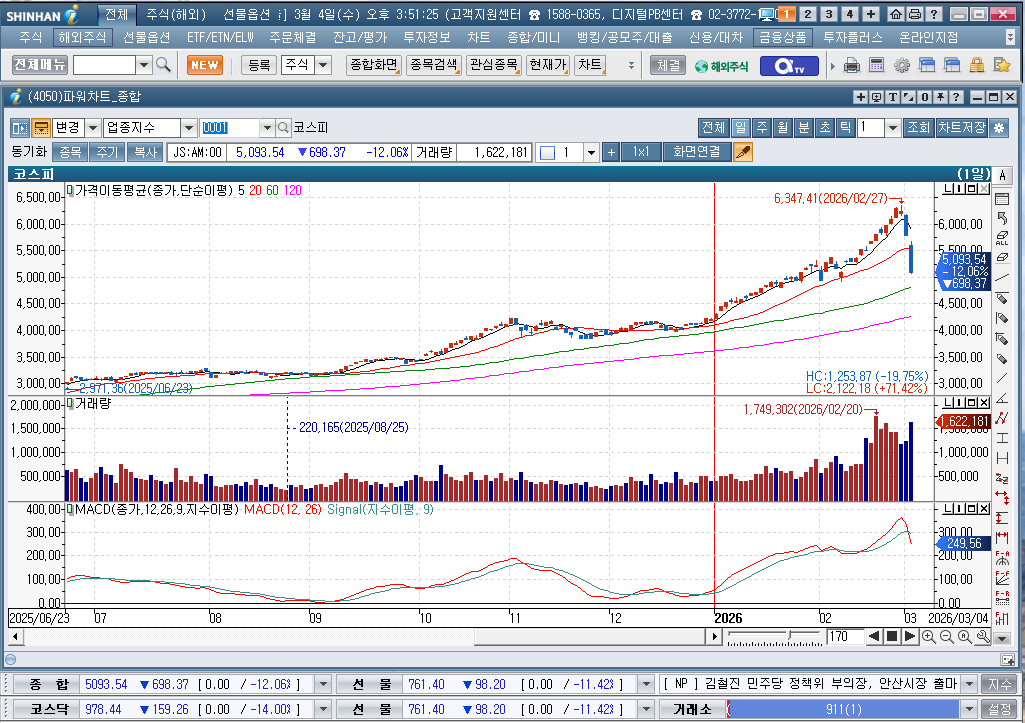Click the question mark help icon in the chart header

coord(956,97)
